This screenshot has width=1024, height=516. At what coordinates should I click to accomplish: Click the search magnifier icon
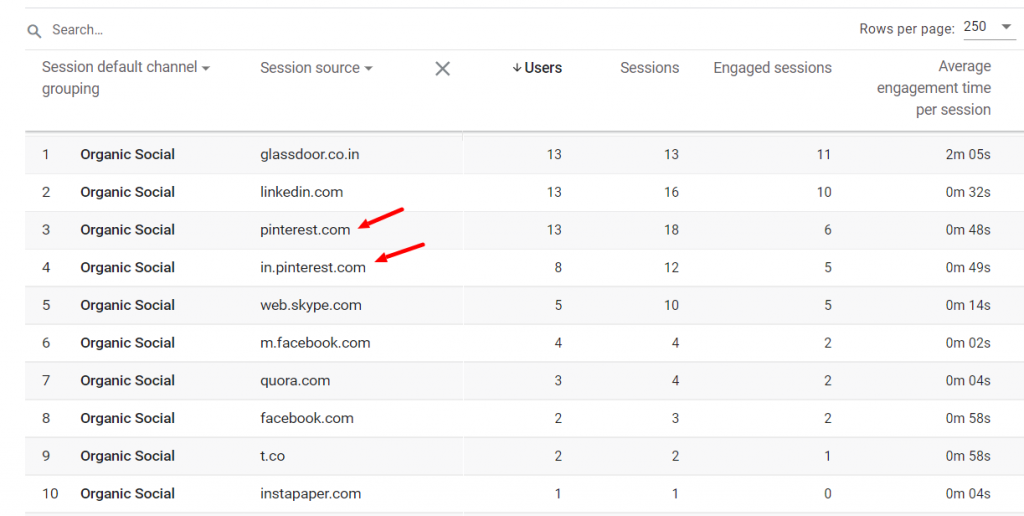pos(35,30)
